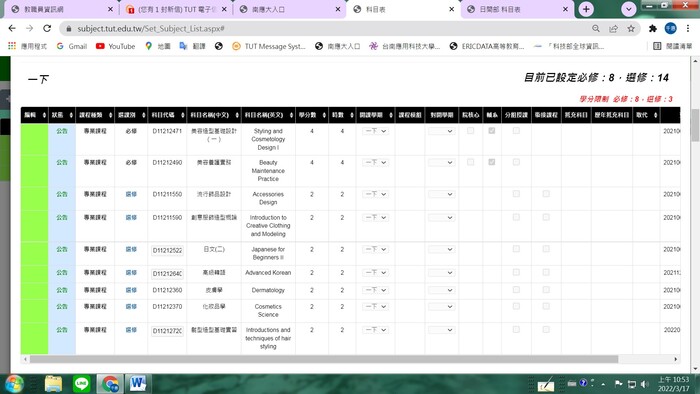
Task: Sort by the 學分數 column header
Action: click(312, 115)
